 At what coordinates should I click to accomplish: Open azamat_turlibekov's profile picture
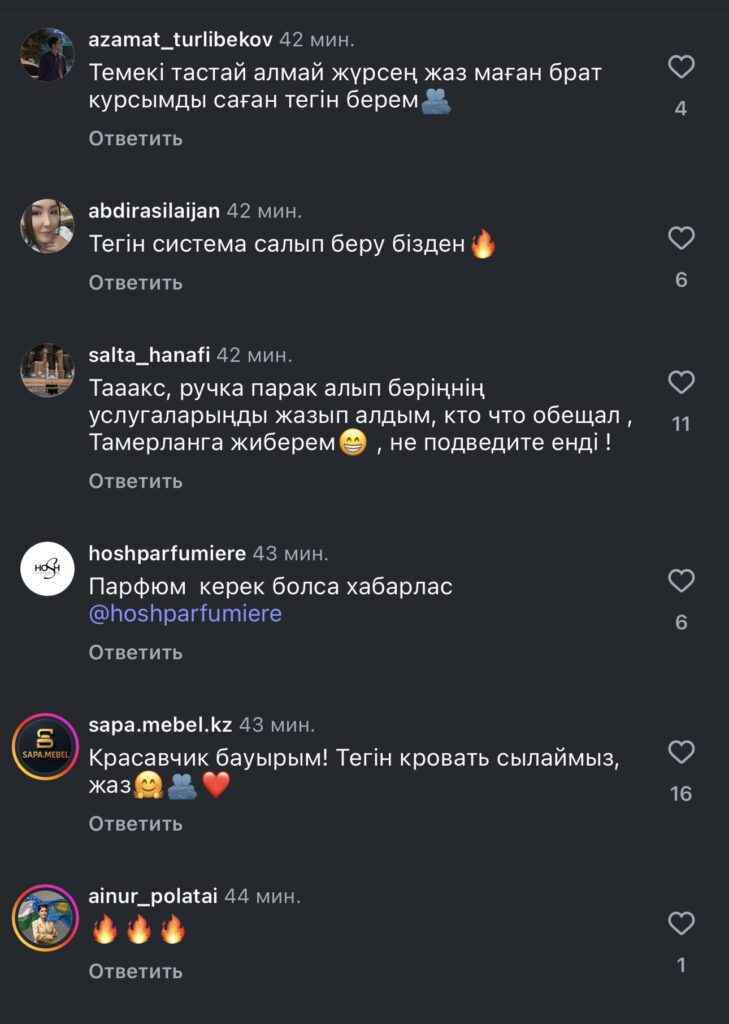pyautogui.click(x=47, y=55)
